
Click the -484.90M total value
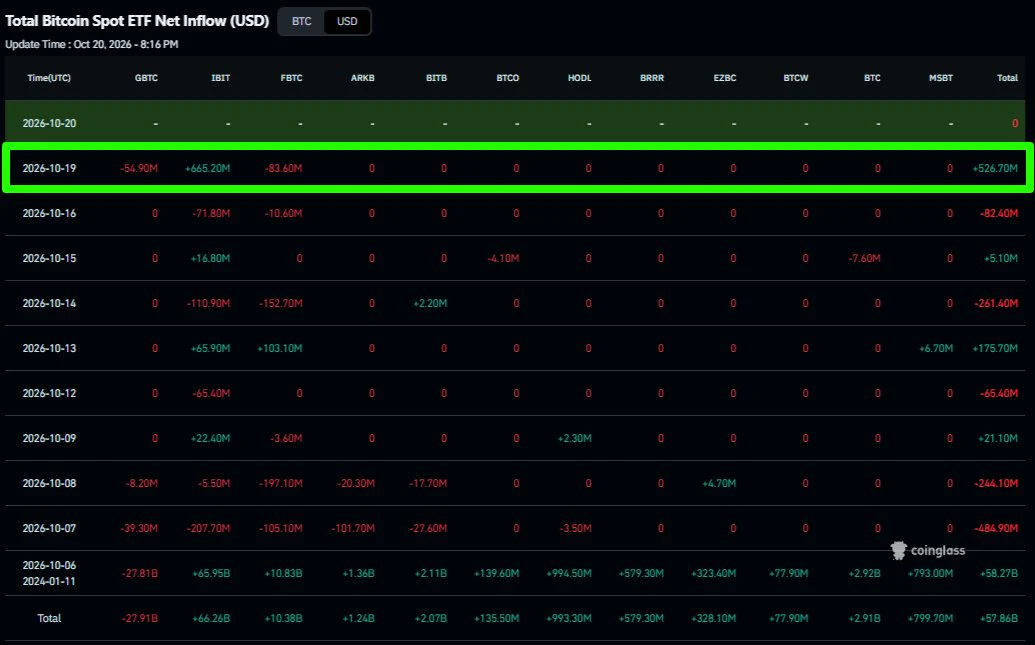[x=996, y=527]
